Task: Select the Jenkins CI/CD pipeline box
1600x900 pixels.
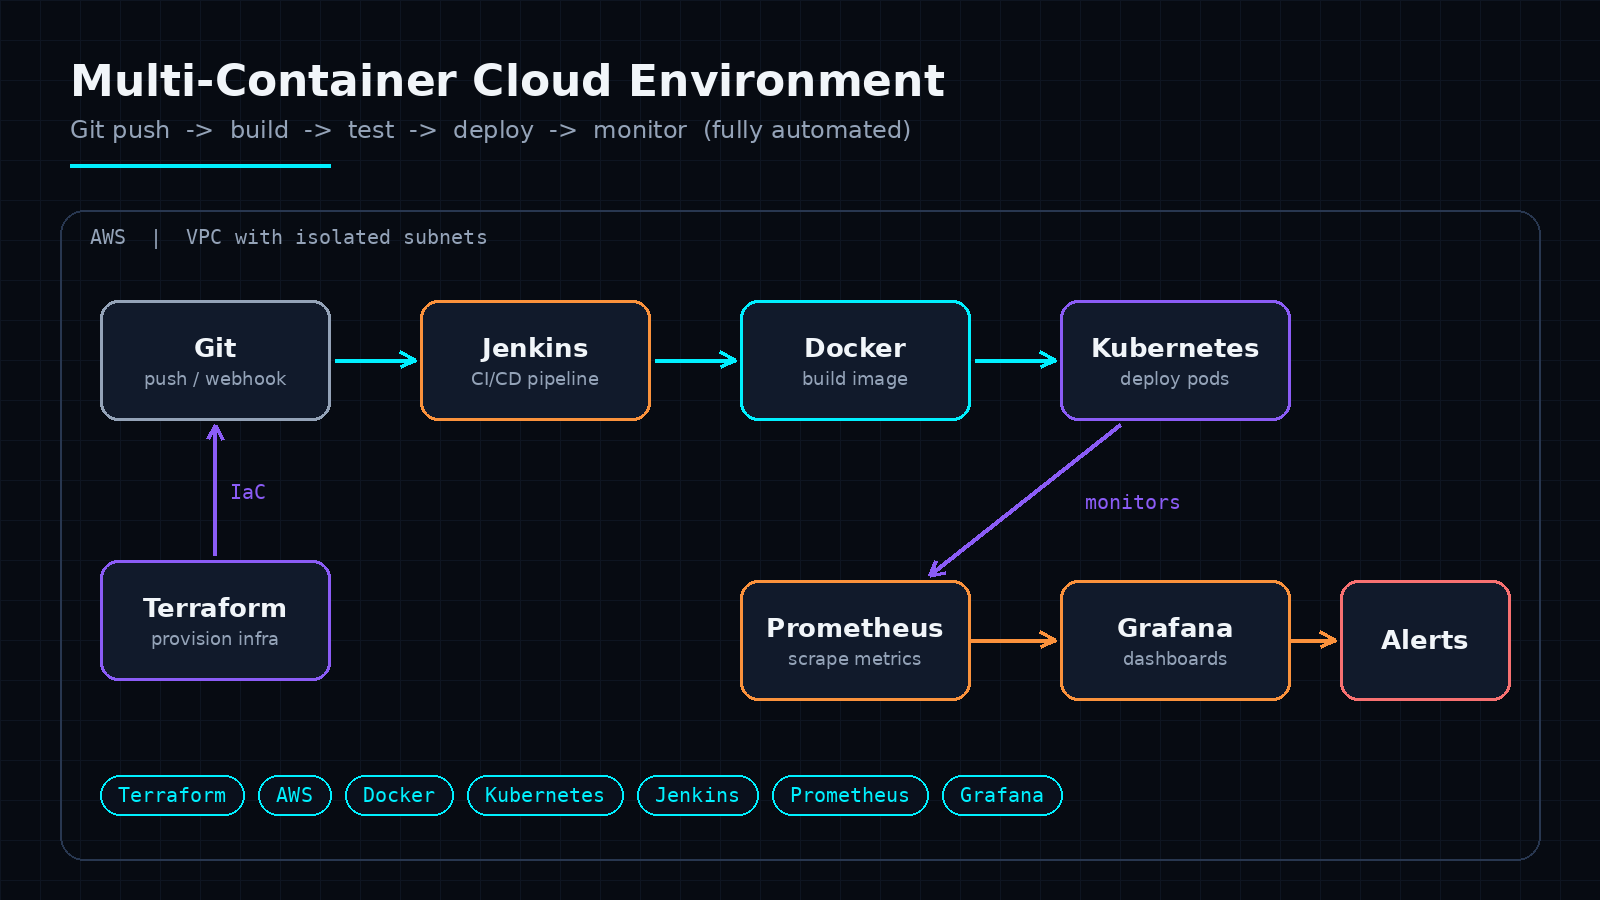Action: pos(535,360)
